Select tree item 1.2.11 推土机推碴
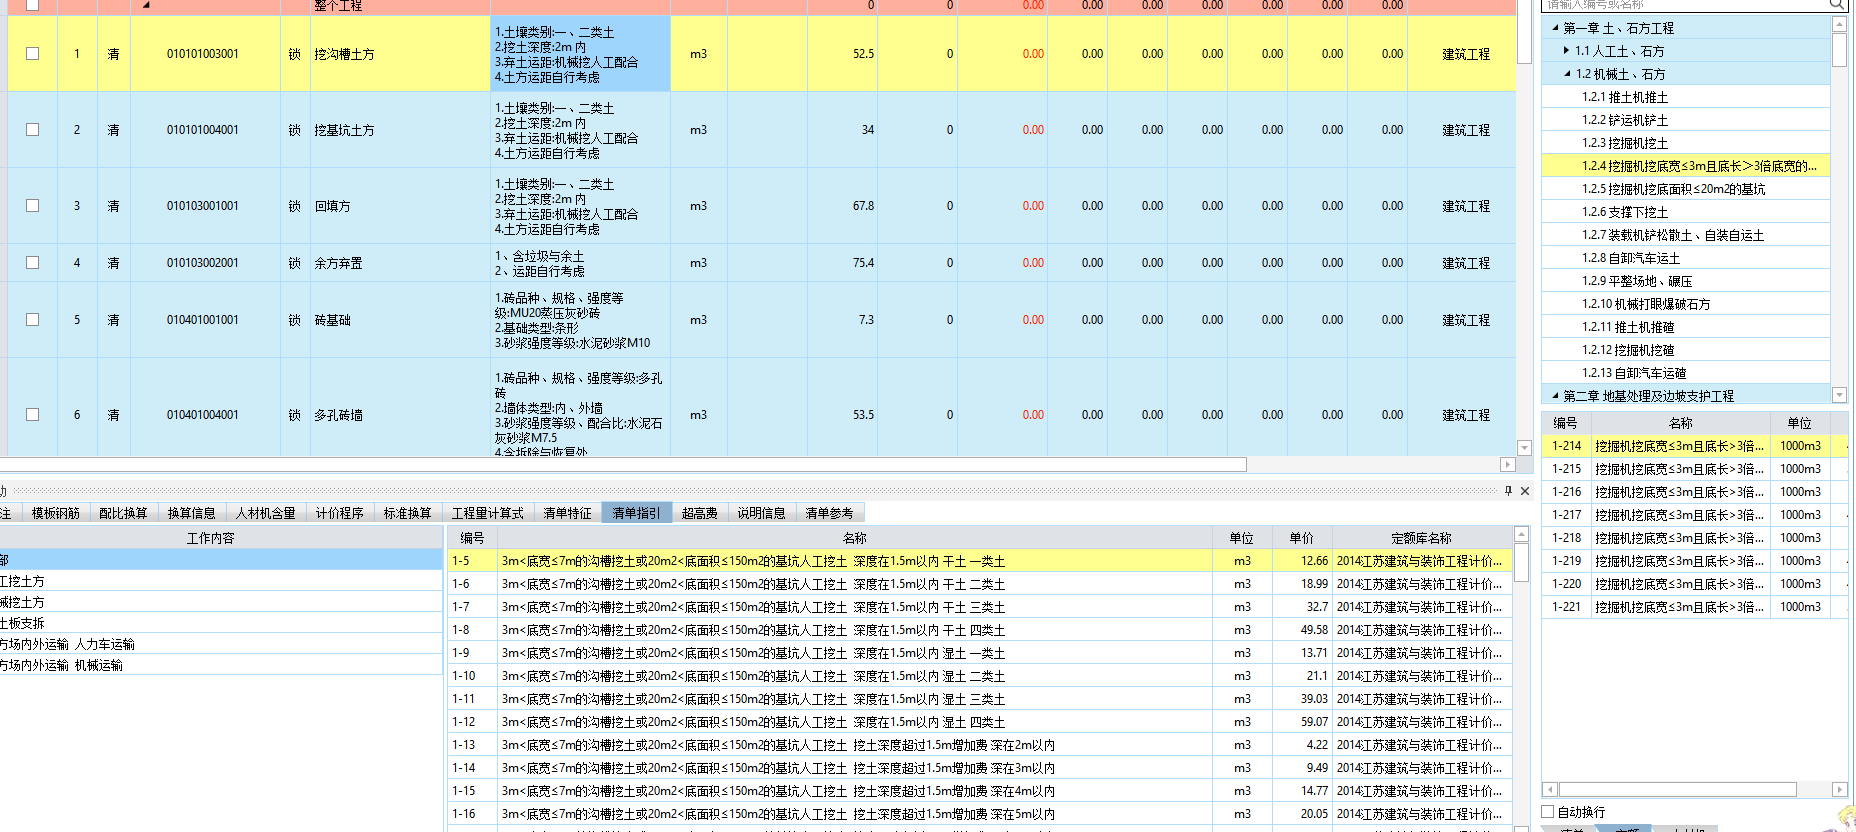Screen dimensions: 1856x832 pyautogui.click(x=1628, y=327)
